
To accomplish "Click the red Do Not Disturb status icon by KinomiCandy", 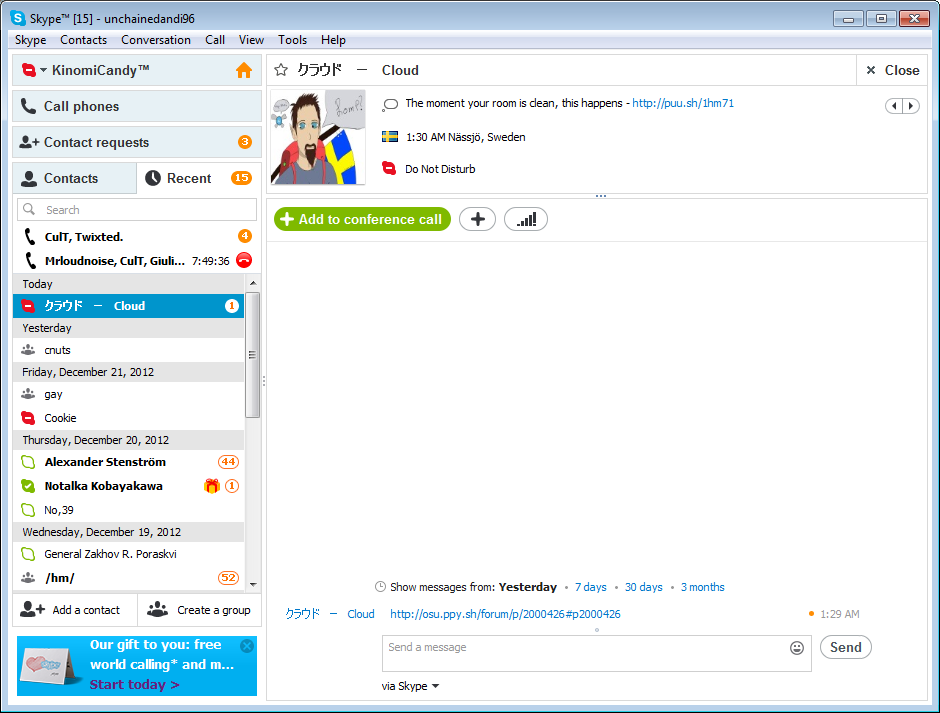I will [x=28, y=70].
